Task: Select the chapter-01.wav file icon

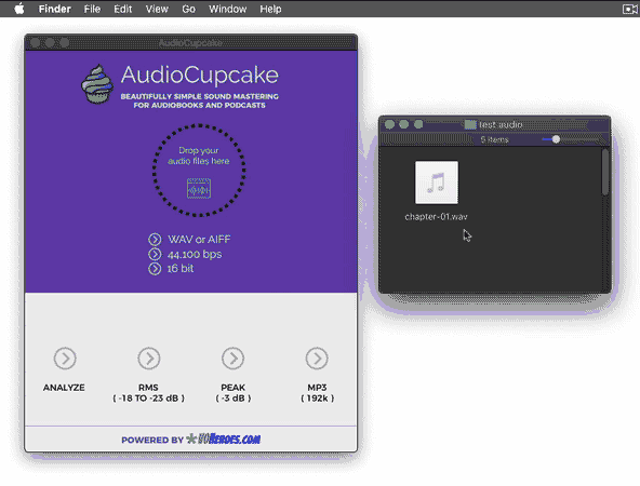Action: [x=436, y=182]
